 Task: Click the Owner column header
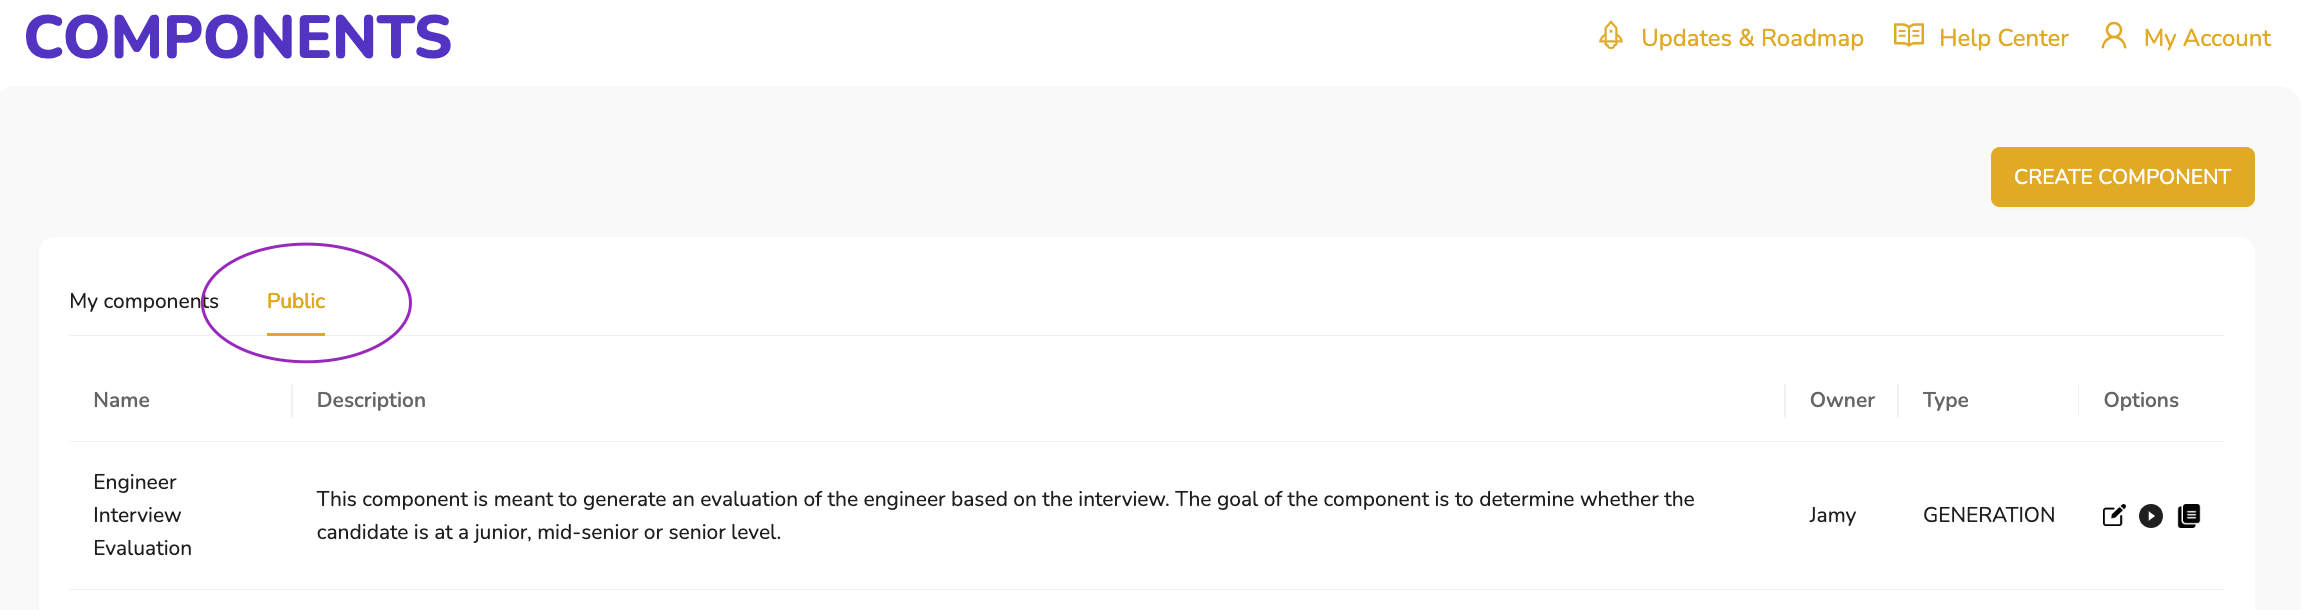click(1842, 400)
